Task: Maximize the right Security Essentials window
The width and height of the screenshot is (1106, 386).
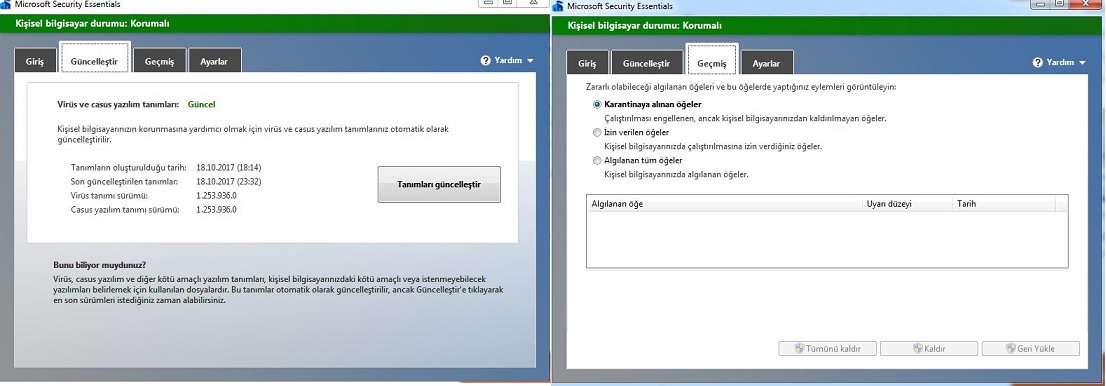Action: (1059, 4)
